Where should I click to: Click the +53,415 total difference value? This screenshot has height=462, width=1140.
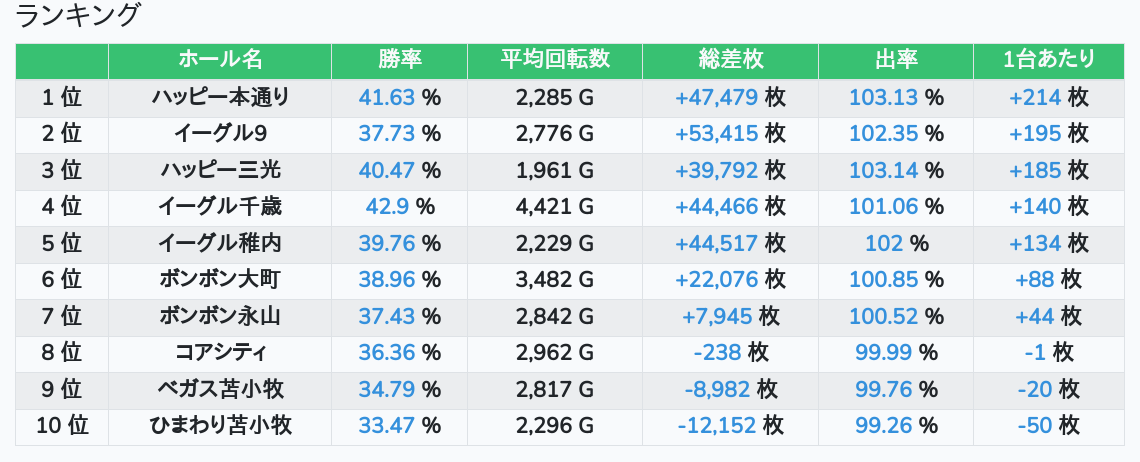pos(717,134)
